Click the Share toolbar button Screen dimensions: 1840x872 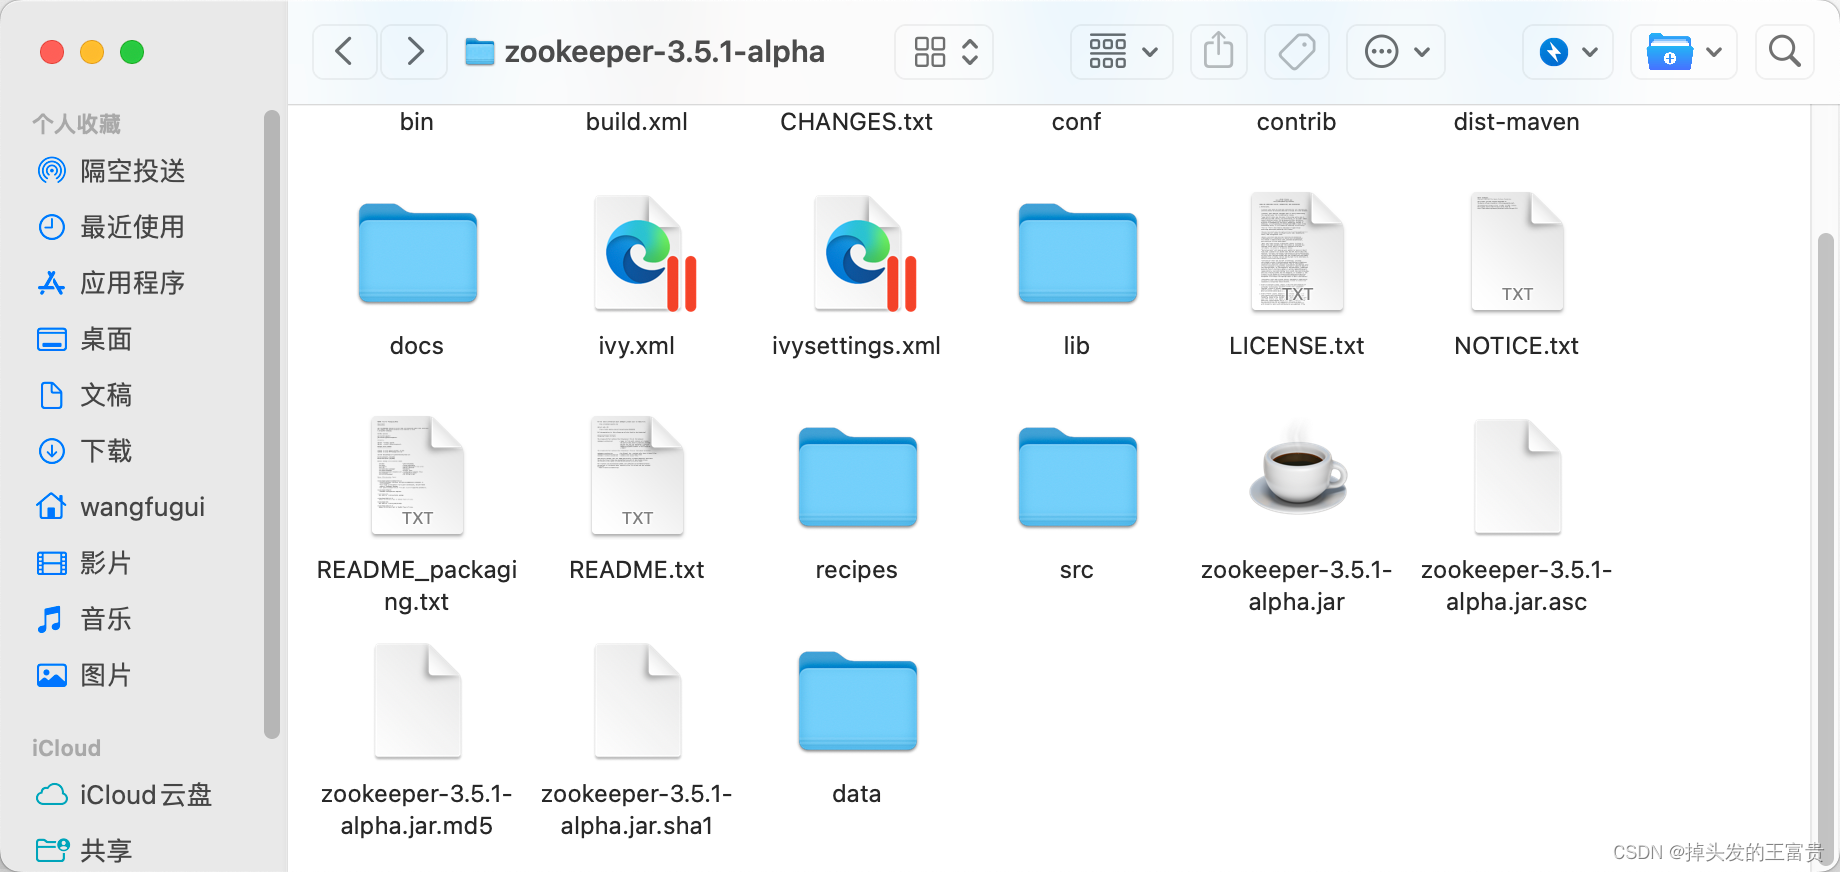tap(1218, 51)
